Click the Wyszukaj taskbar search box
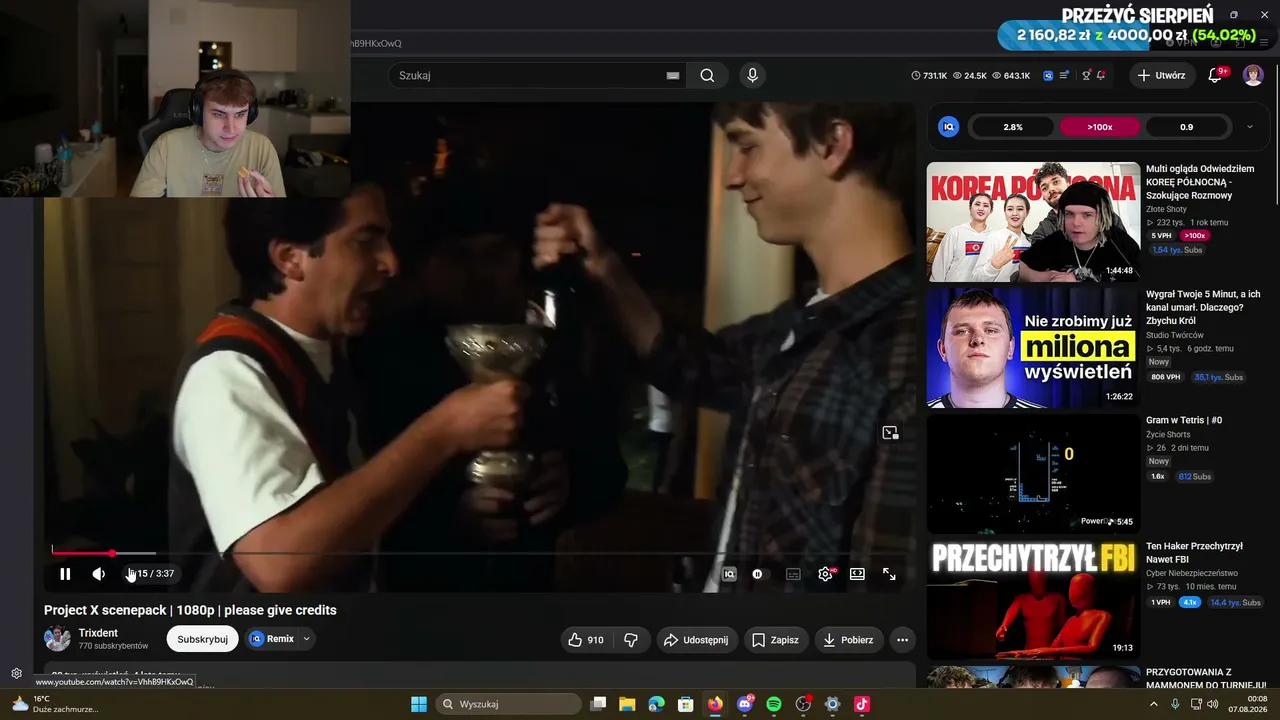This screenshot has width=1280, height=720. pyautogui.click(x=508, y=704)
